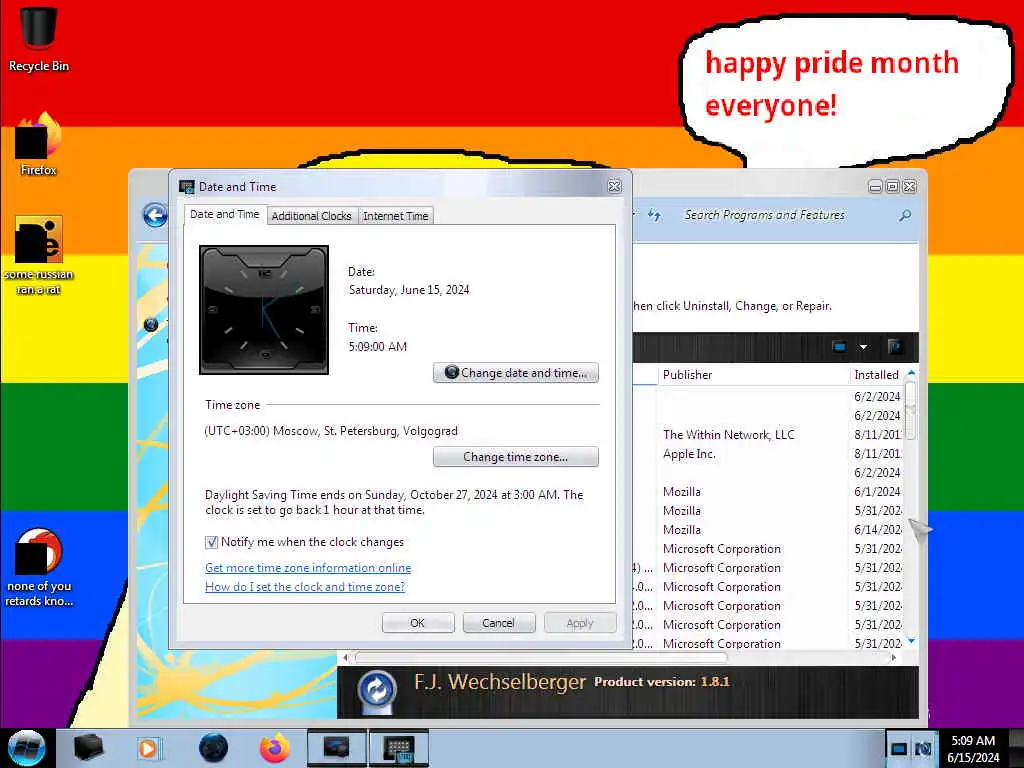Click the 6/1/2024 installed date cell
1024x768 pixels.
(x=877, y=492)
